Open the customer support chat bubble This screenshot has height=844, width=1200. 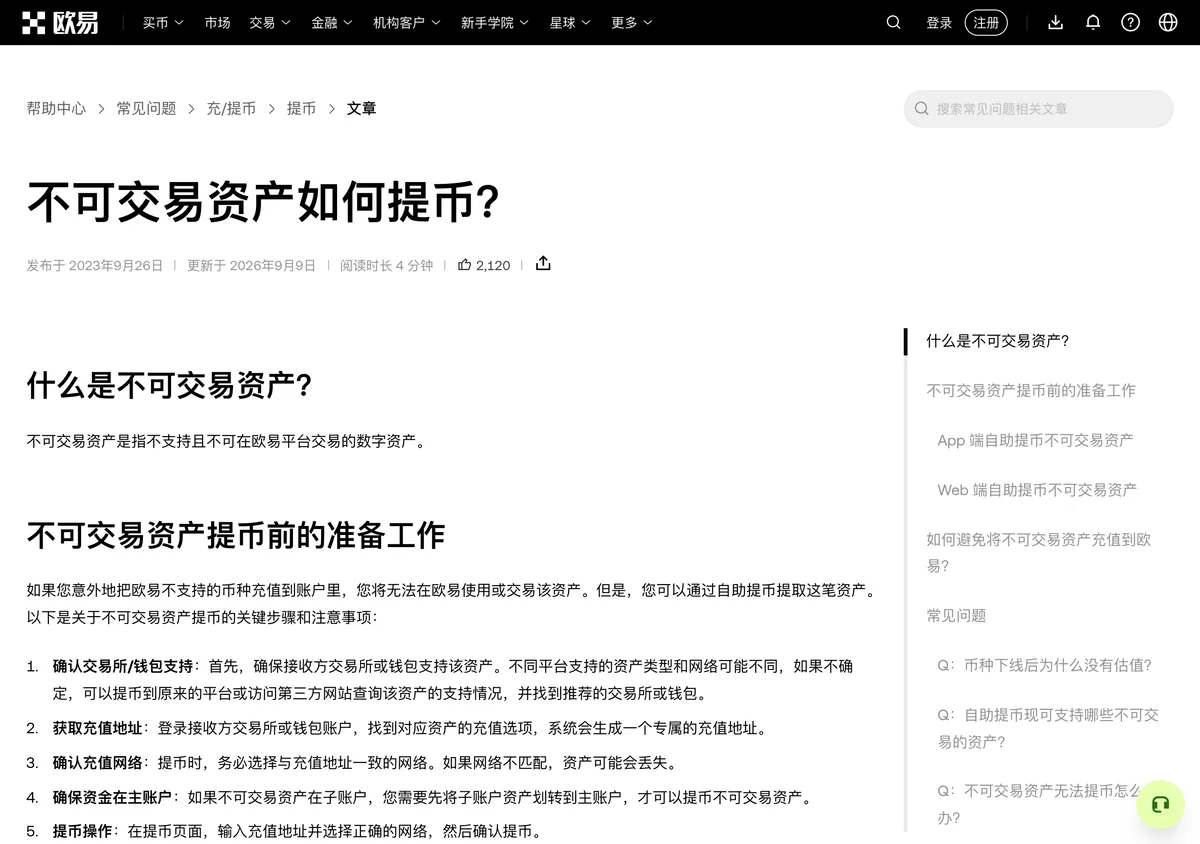[1160, 804]
